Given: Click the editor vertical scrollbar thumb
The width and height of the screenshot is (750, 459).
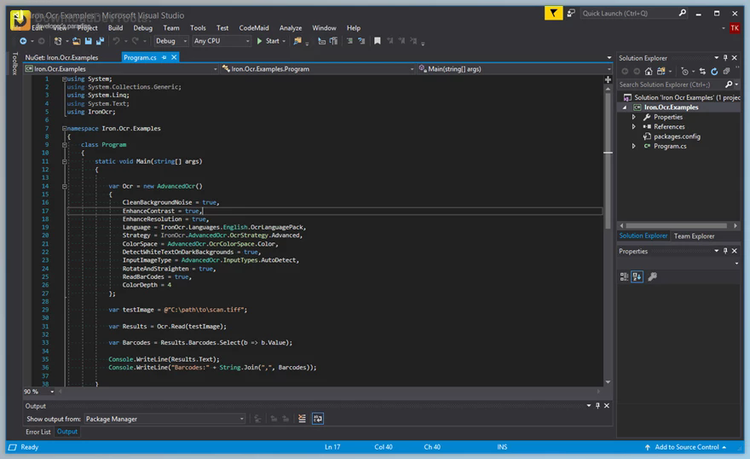Looking at the screenshot, I should 608,161.
